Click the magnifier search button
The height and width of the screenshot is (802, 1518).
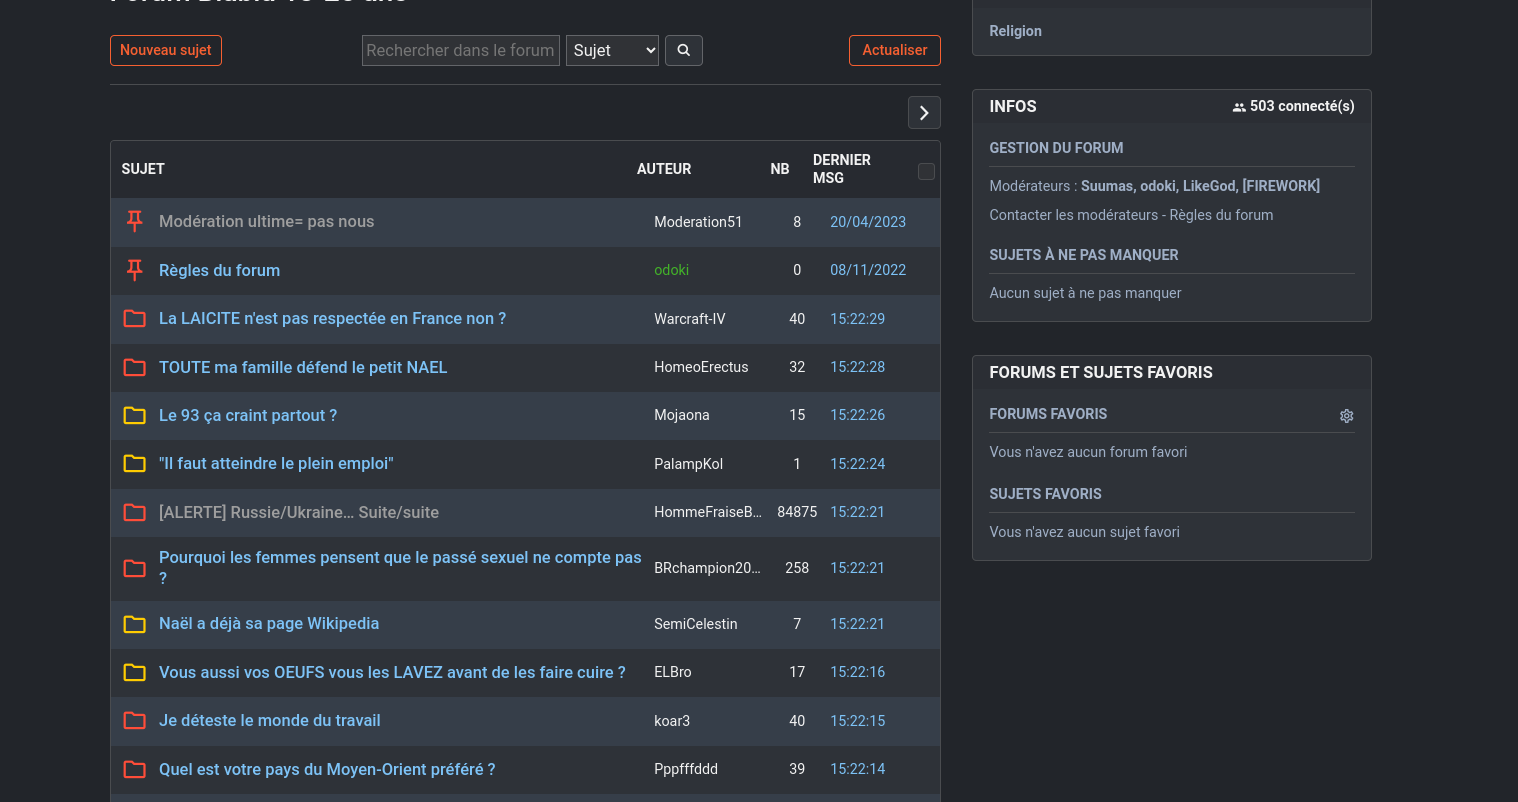pyautogui.click(x=684, y=50)
